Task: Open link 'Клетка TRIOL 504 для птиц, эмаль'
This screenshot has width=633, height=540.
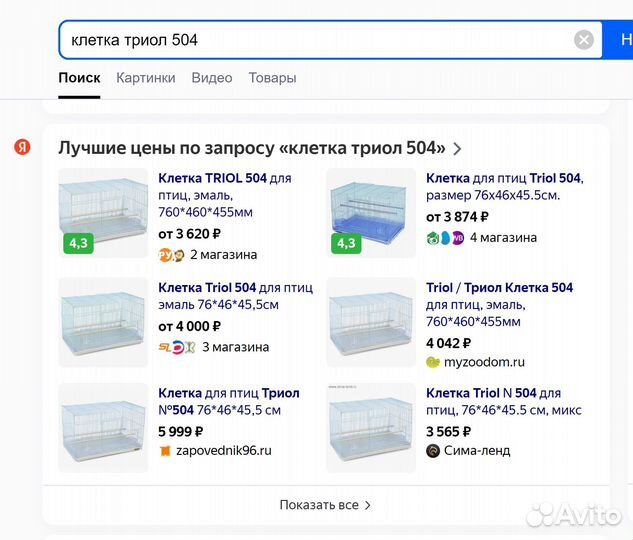Action: click(x=225, y=195)
